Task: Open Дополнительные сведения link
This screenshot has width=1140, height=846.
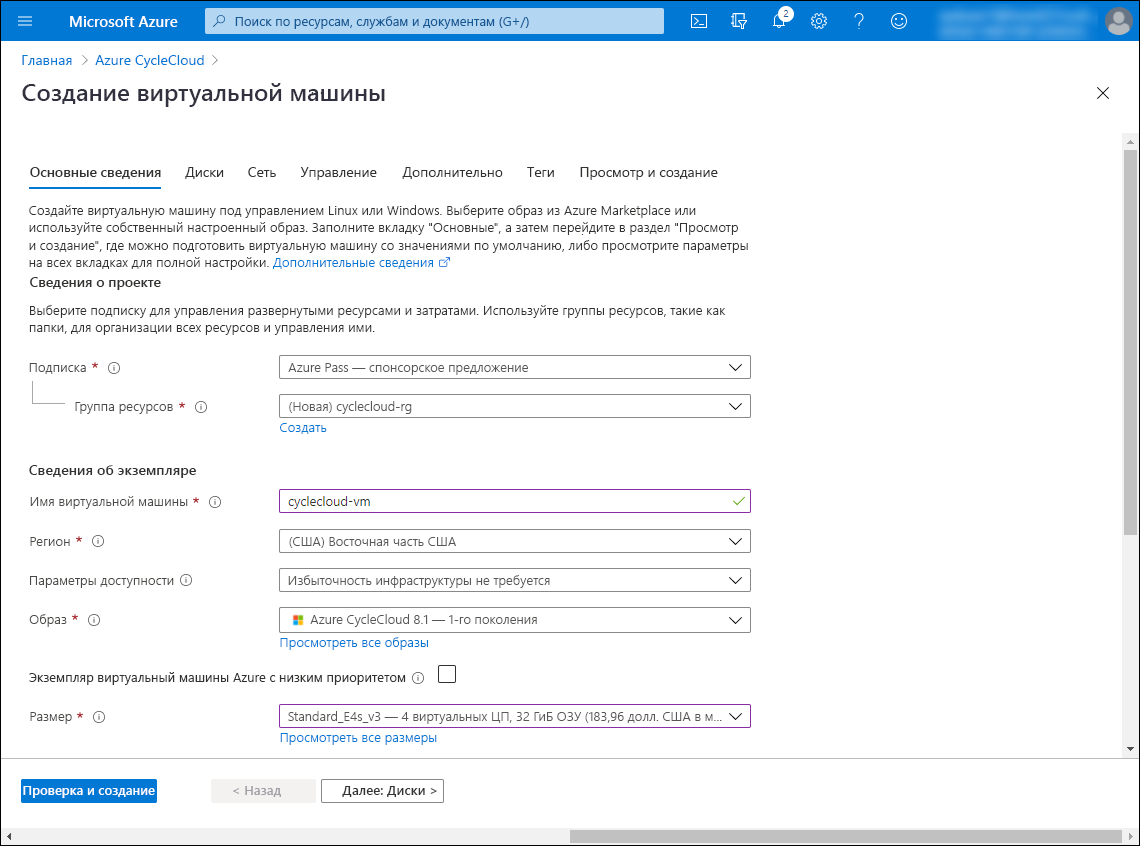Action: 353,263
